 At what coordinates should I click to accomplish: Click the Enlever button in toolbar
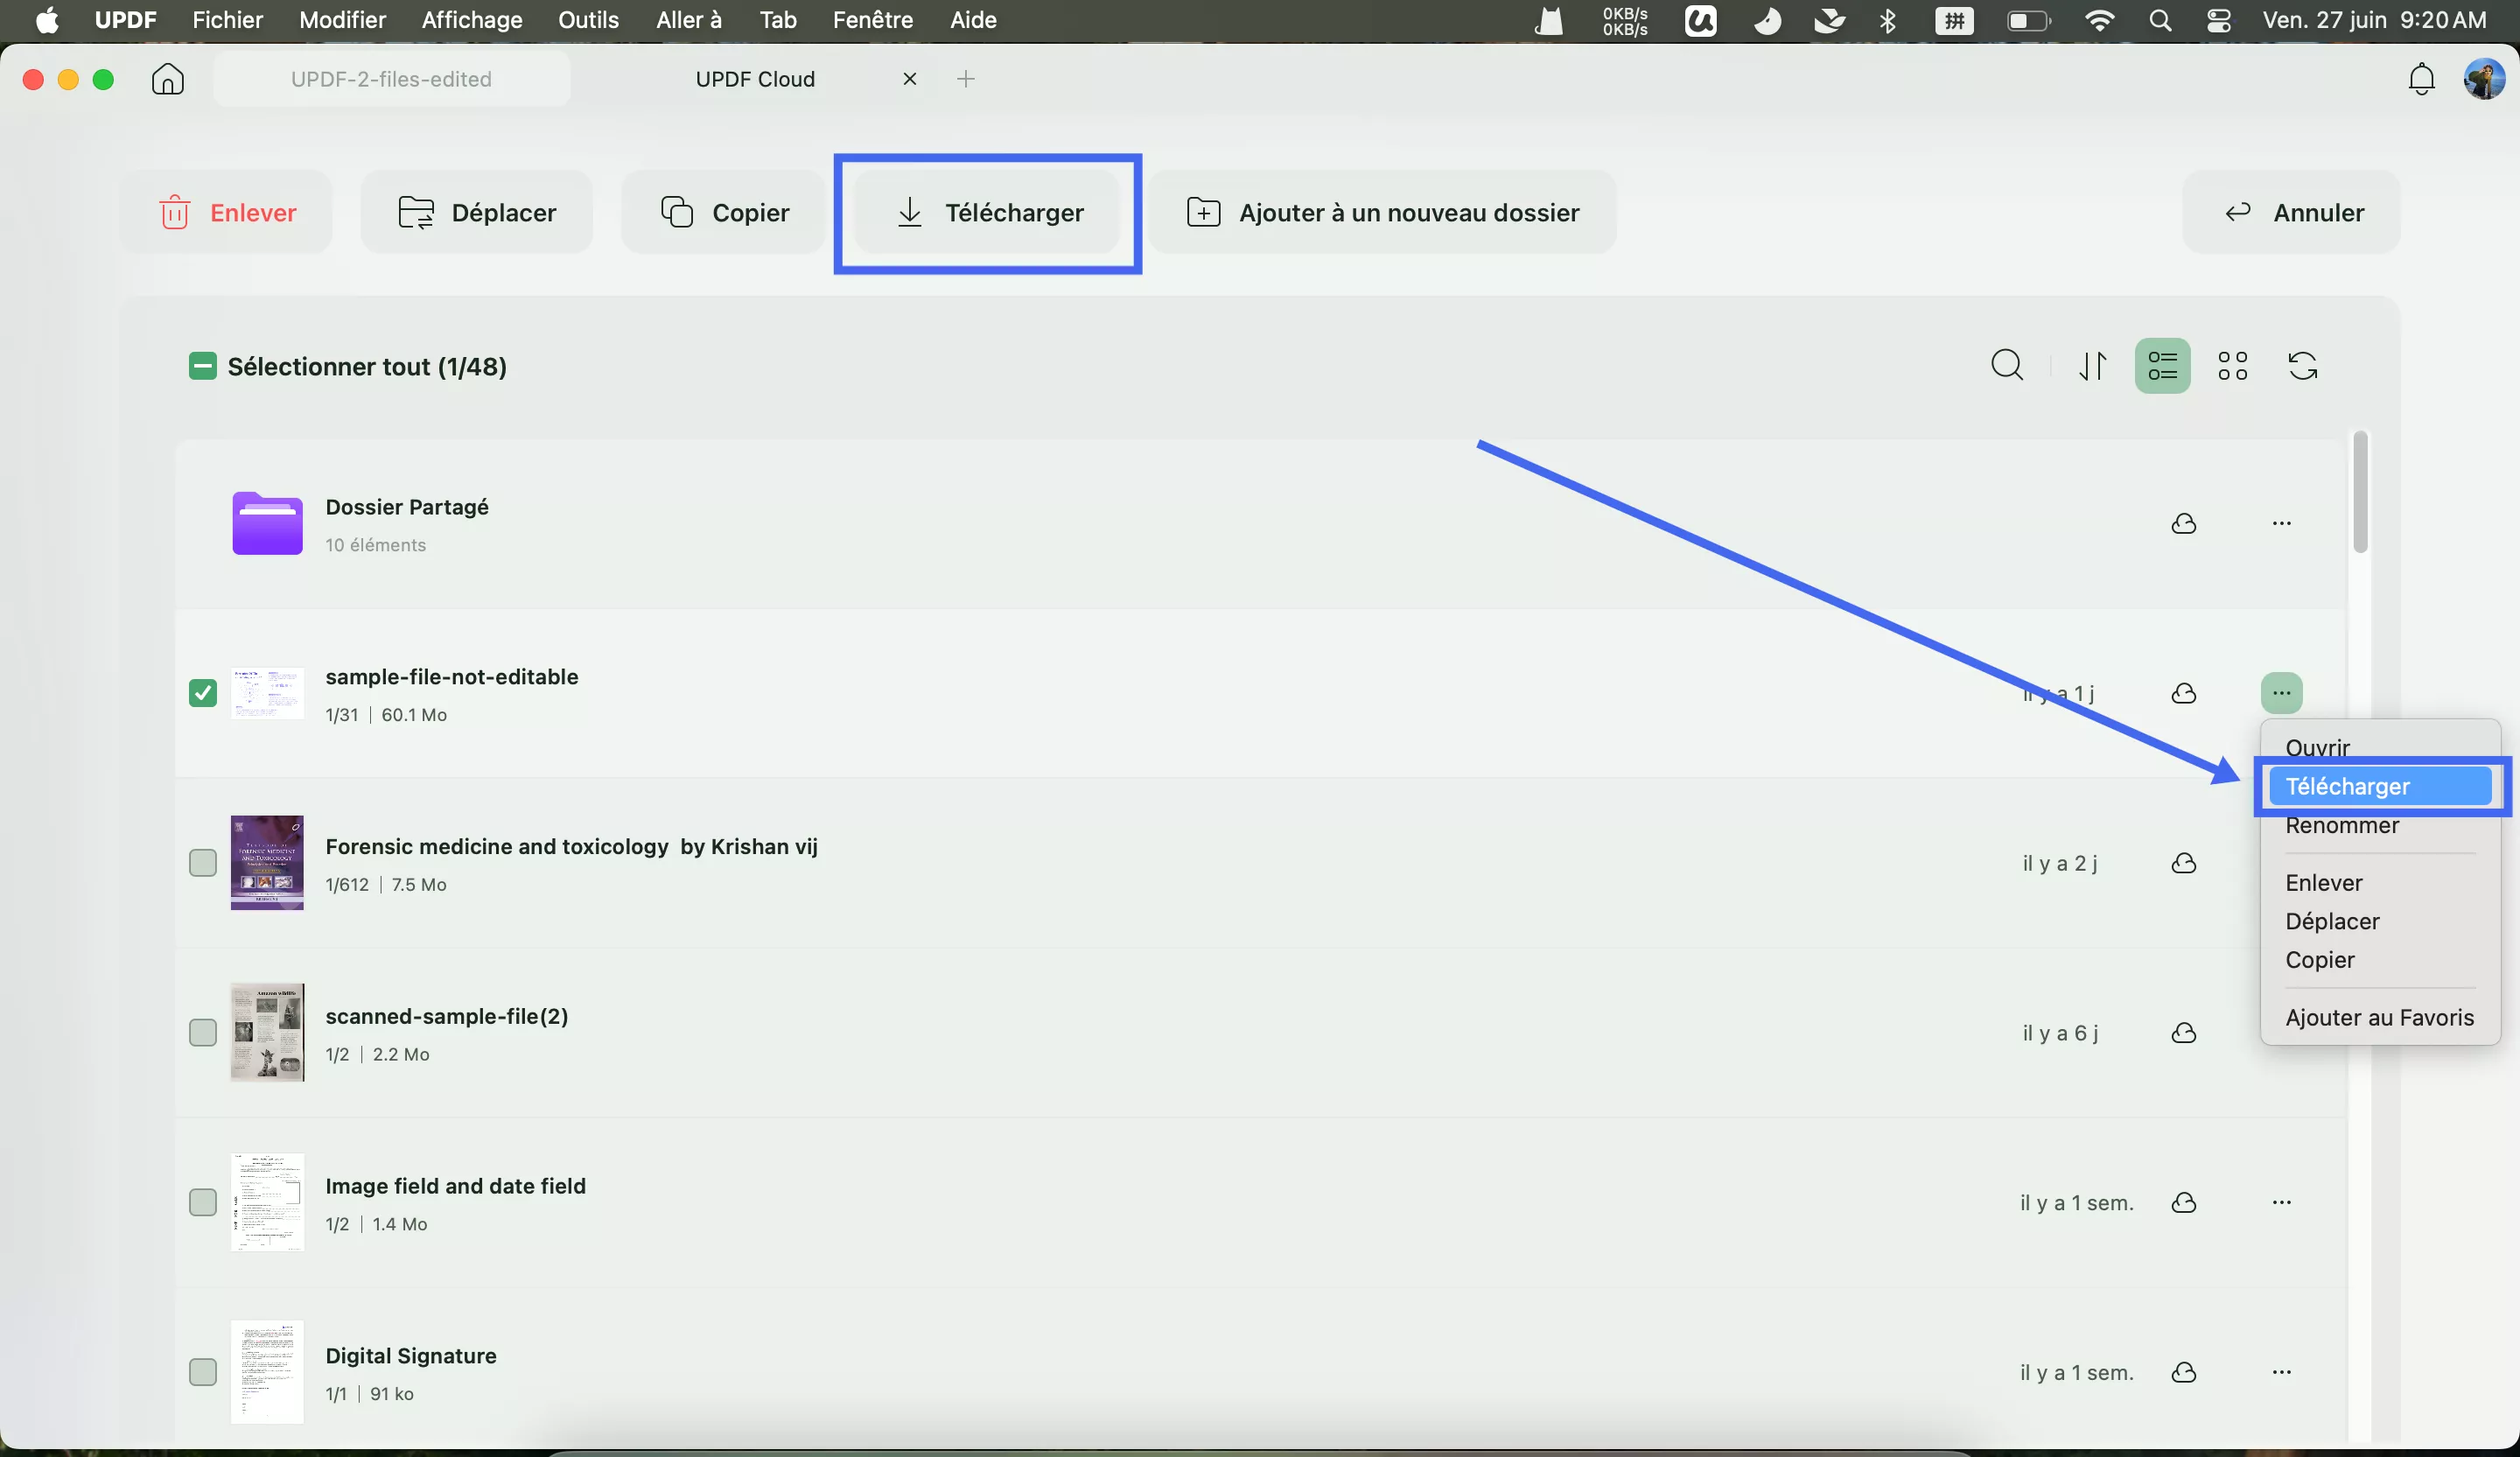pos(227,212)
